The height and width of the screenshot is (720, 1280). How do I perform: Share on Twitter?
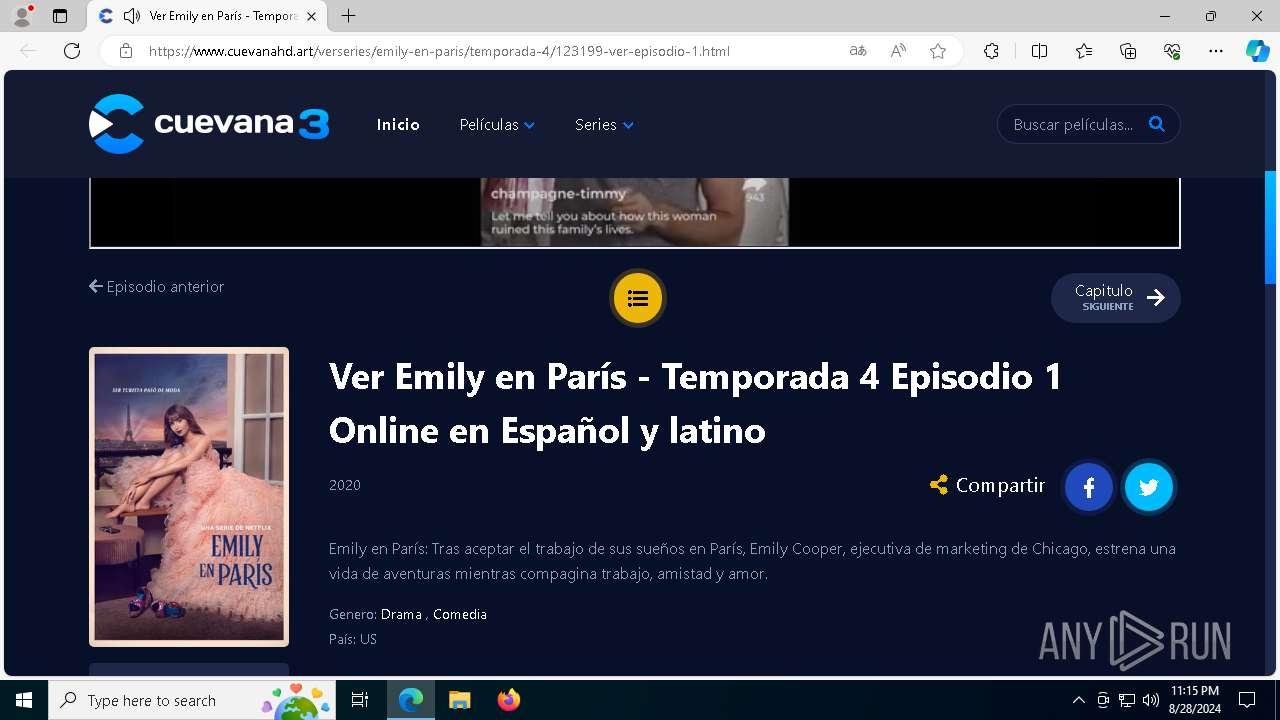tap(1148, 487)
